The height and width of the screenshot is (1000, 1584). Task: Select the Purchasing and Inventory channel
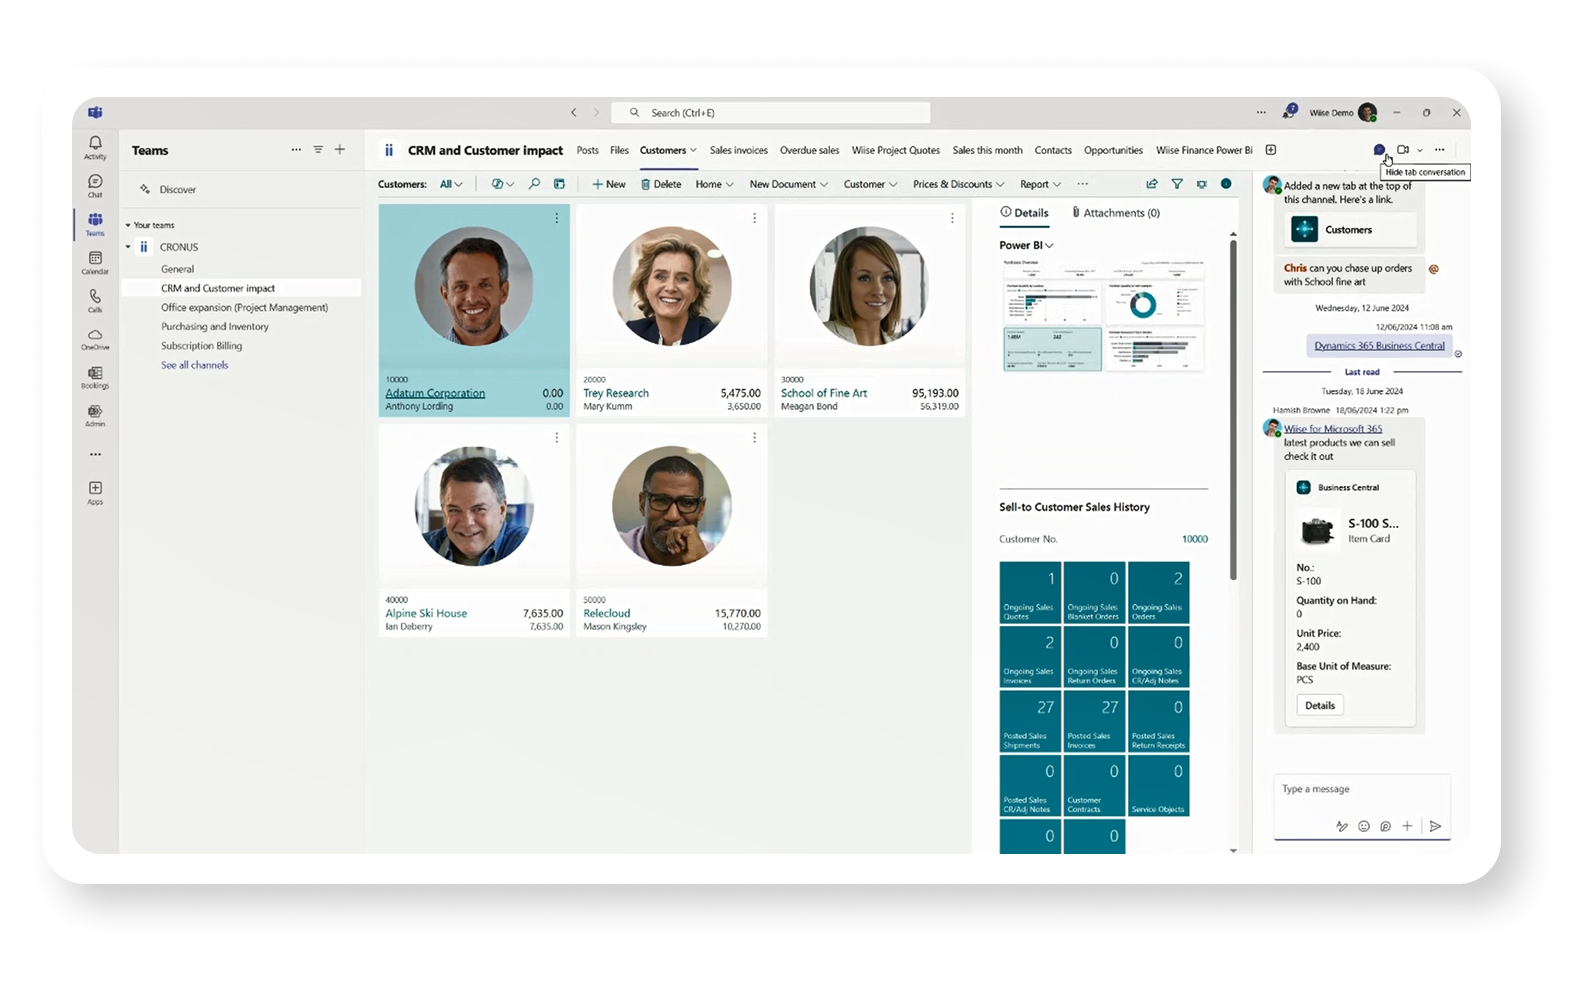tap(215, 326)
